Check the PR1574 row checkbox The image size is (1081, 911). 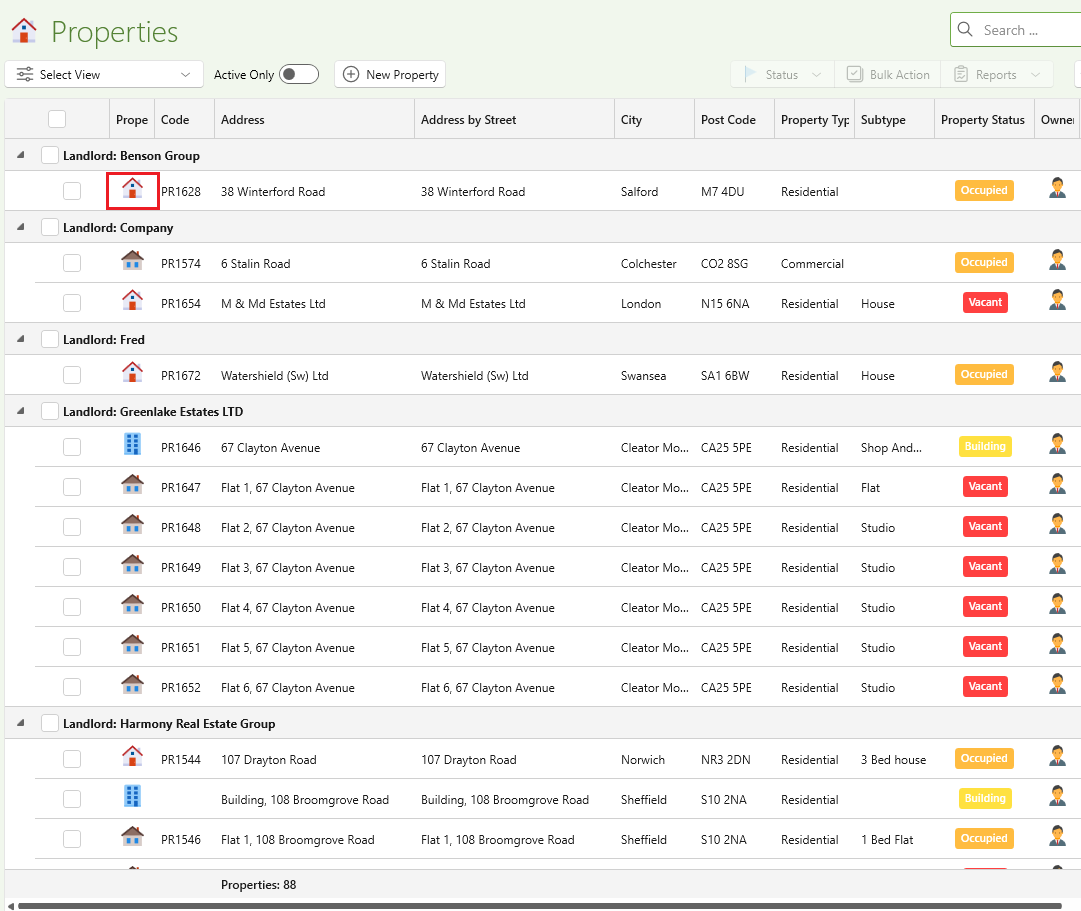[72, 263]
